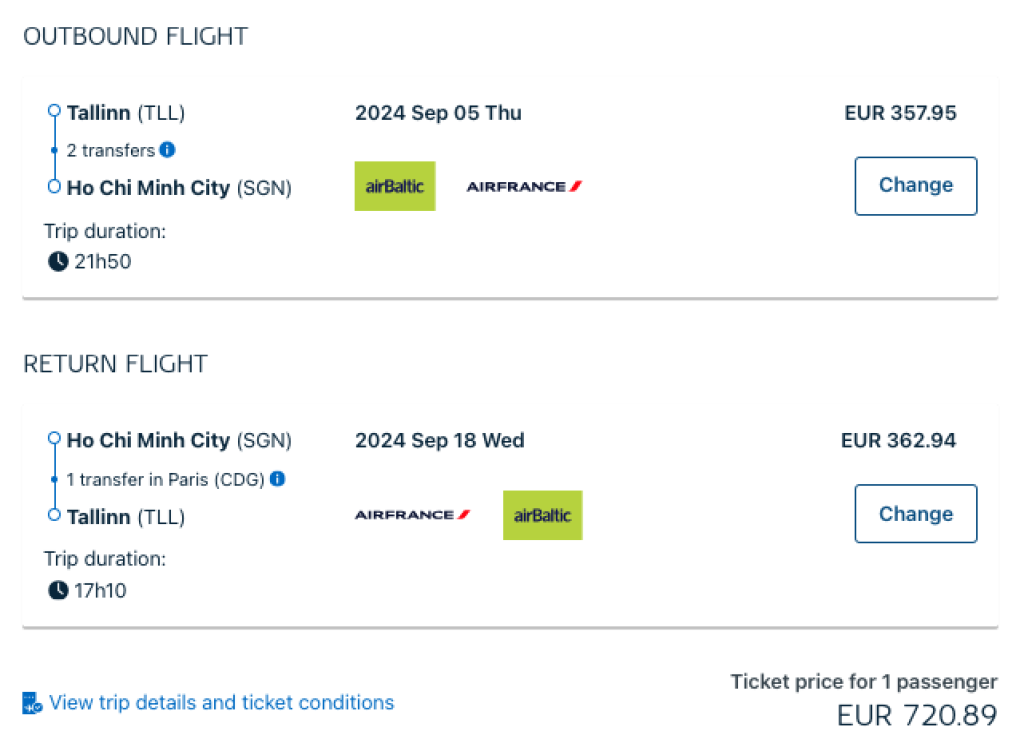Click outbound price EUR 357.95

pyautogui.click(x=900, y=113)
